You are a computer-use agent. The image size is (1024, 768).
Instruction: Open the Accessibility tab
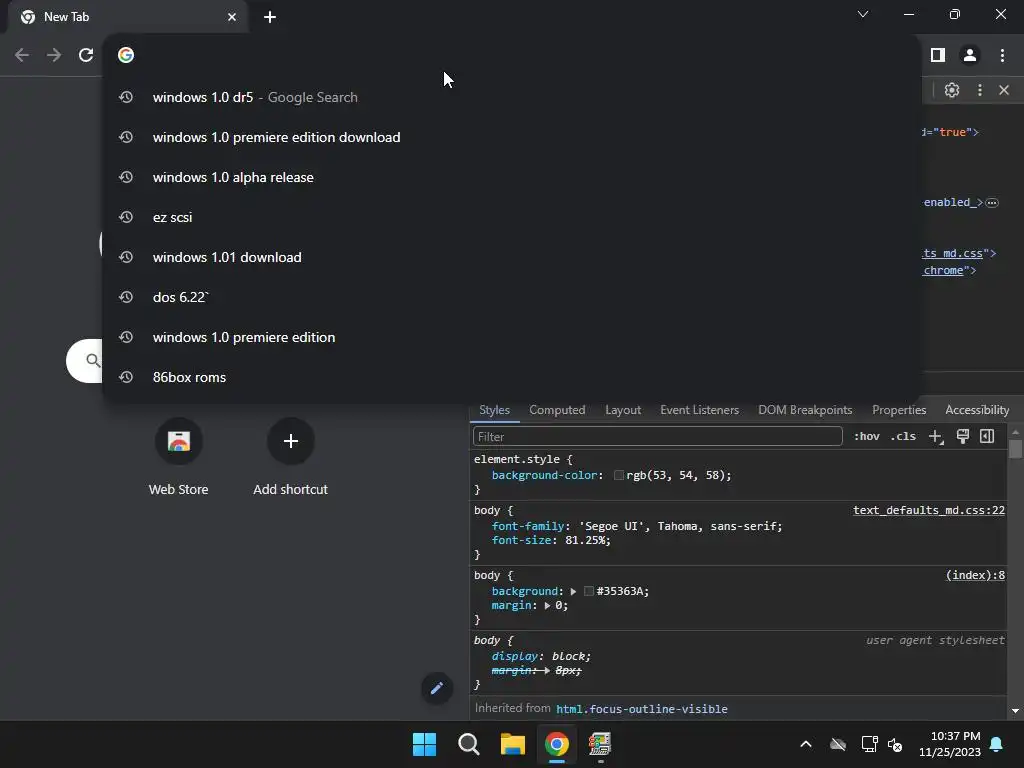tap(977, 410)
